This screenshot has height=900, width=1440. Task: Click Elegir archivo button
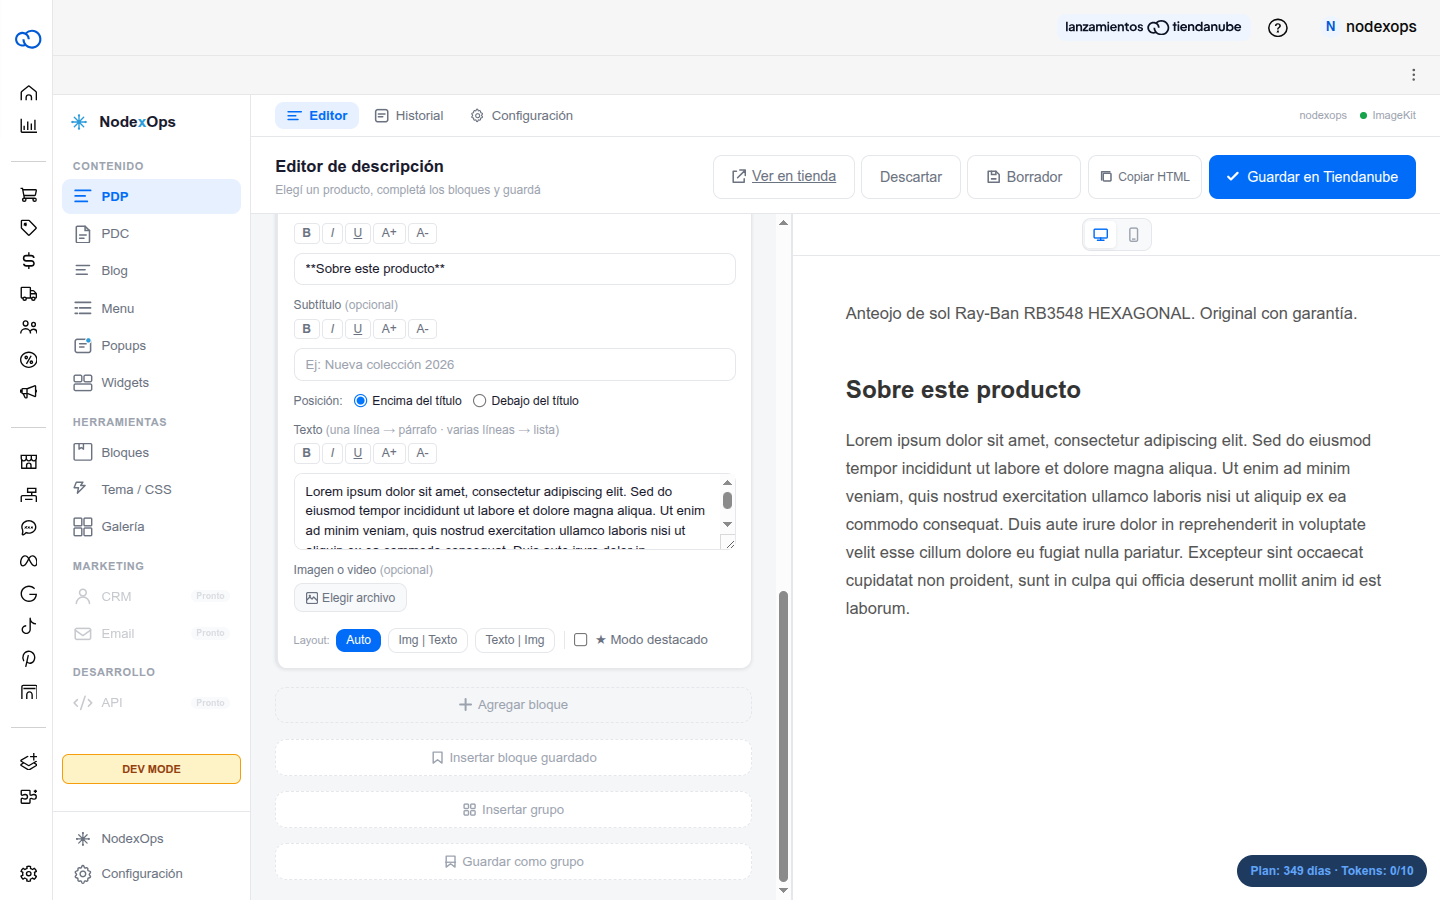[350, 598]
